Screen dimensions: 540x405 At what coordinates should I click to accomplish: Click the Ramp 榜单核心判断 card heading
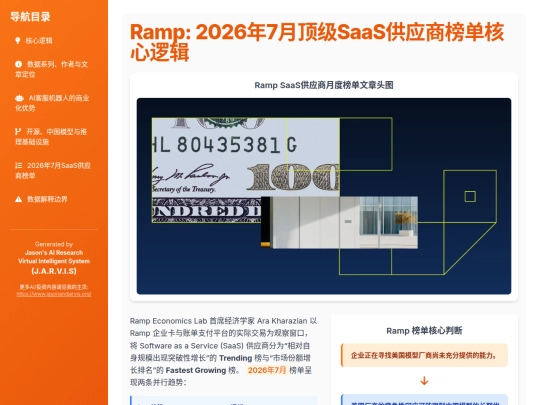424,331
